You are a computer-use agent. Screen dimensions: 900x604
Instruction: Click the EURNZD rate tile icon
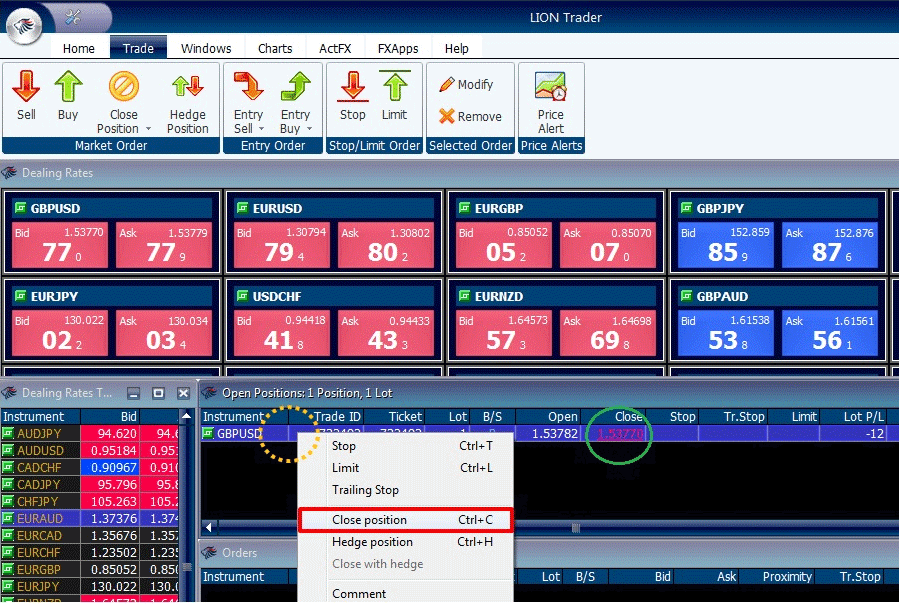click(464, 296)
